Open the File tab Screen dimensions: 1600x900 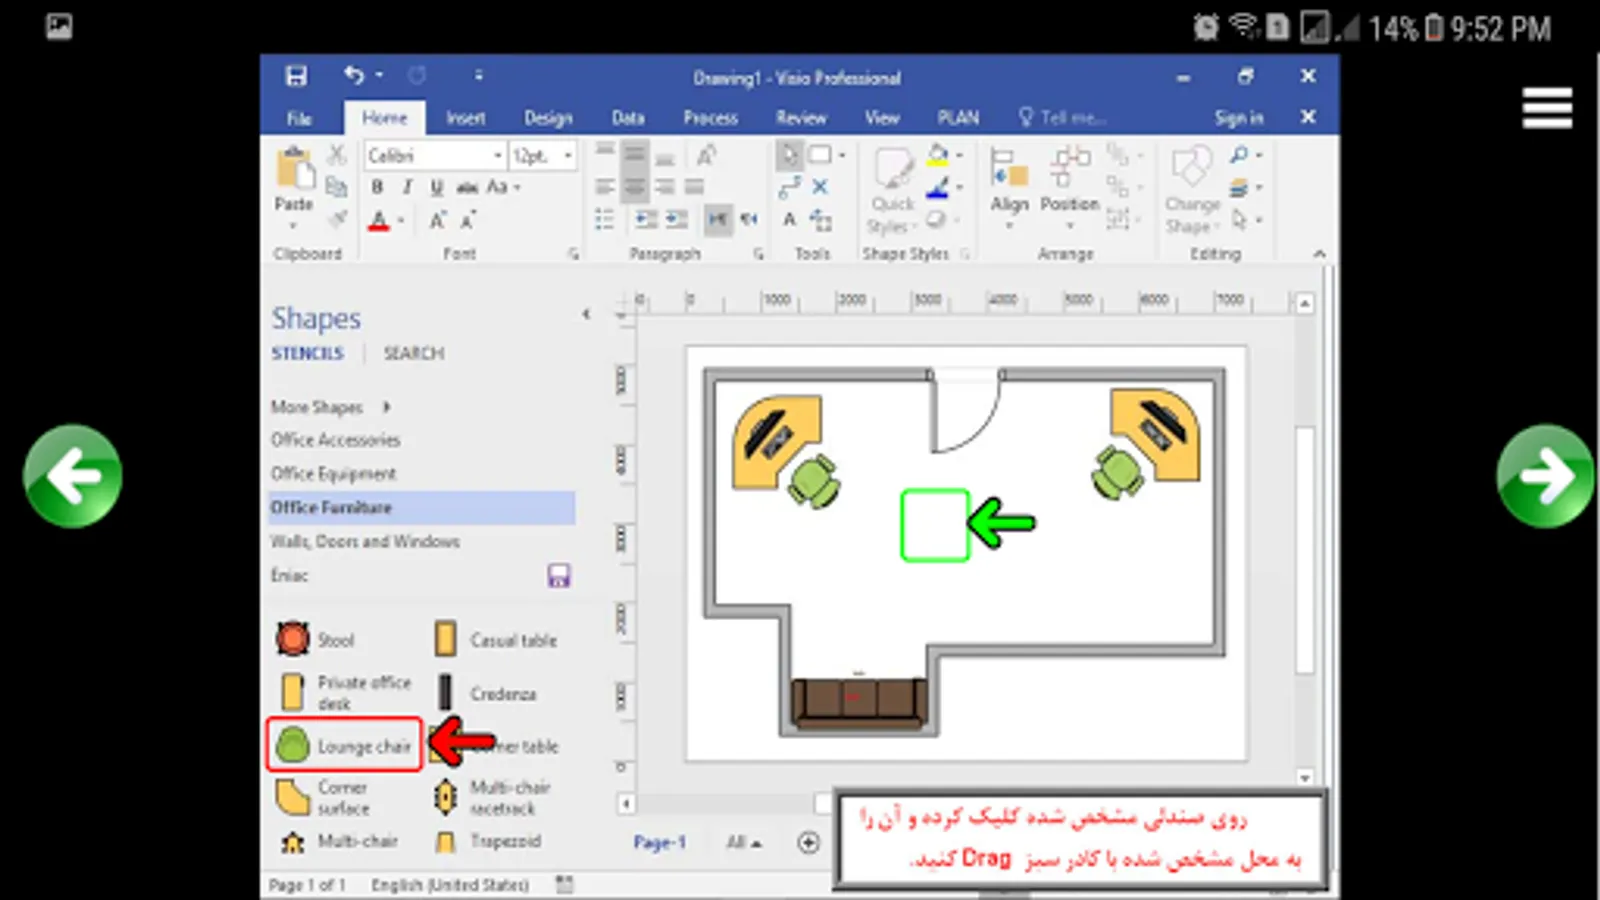299,118
